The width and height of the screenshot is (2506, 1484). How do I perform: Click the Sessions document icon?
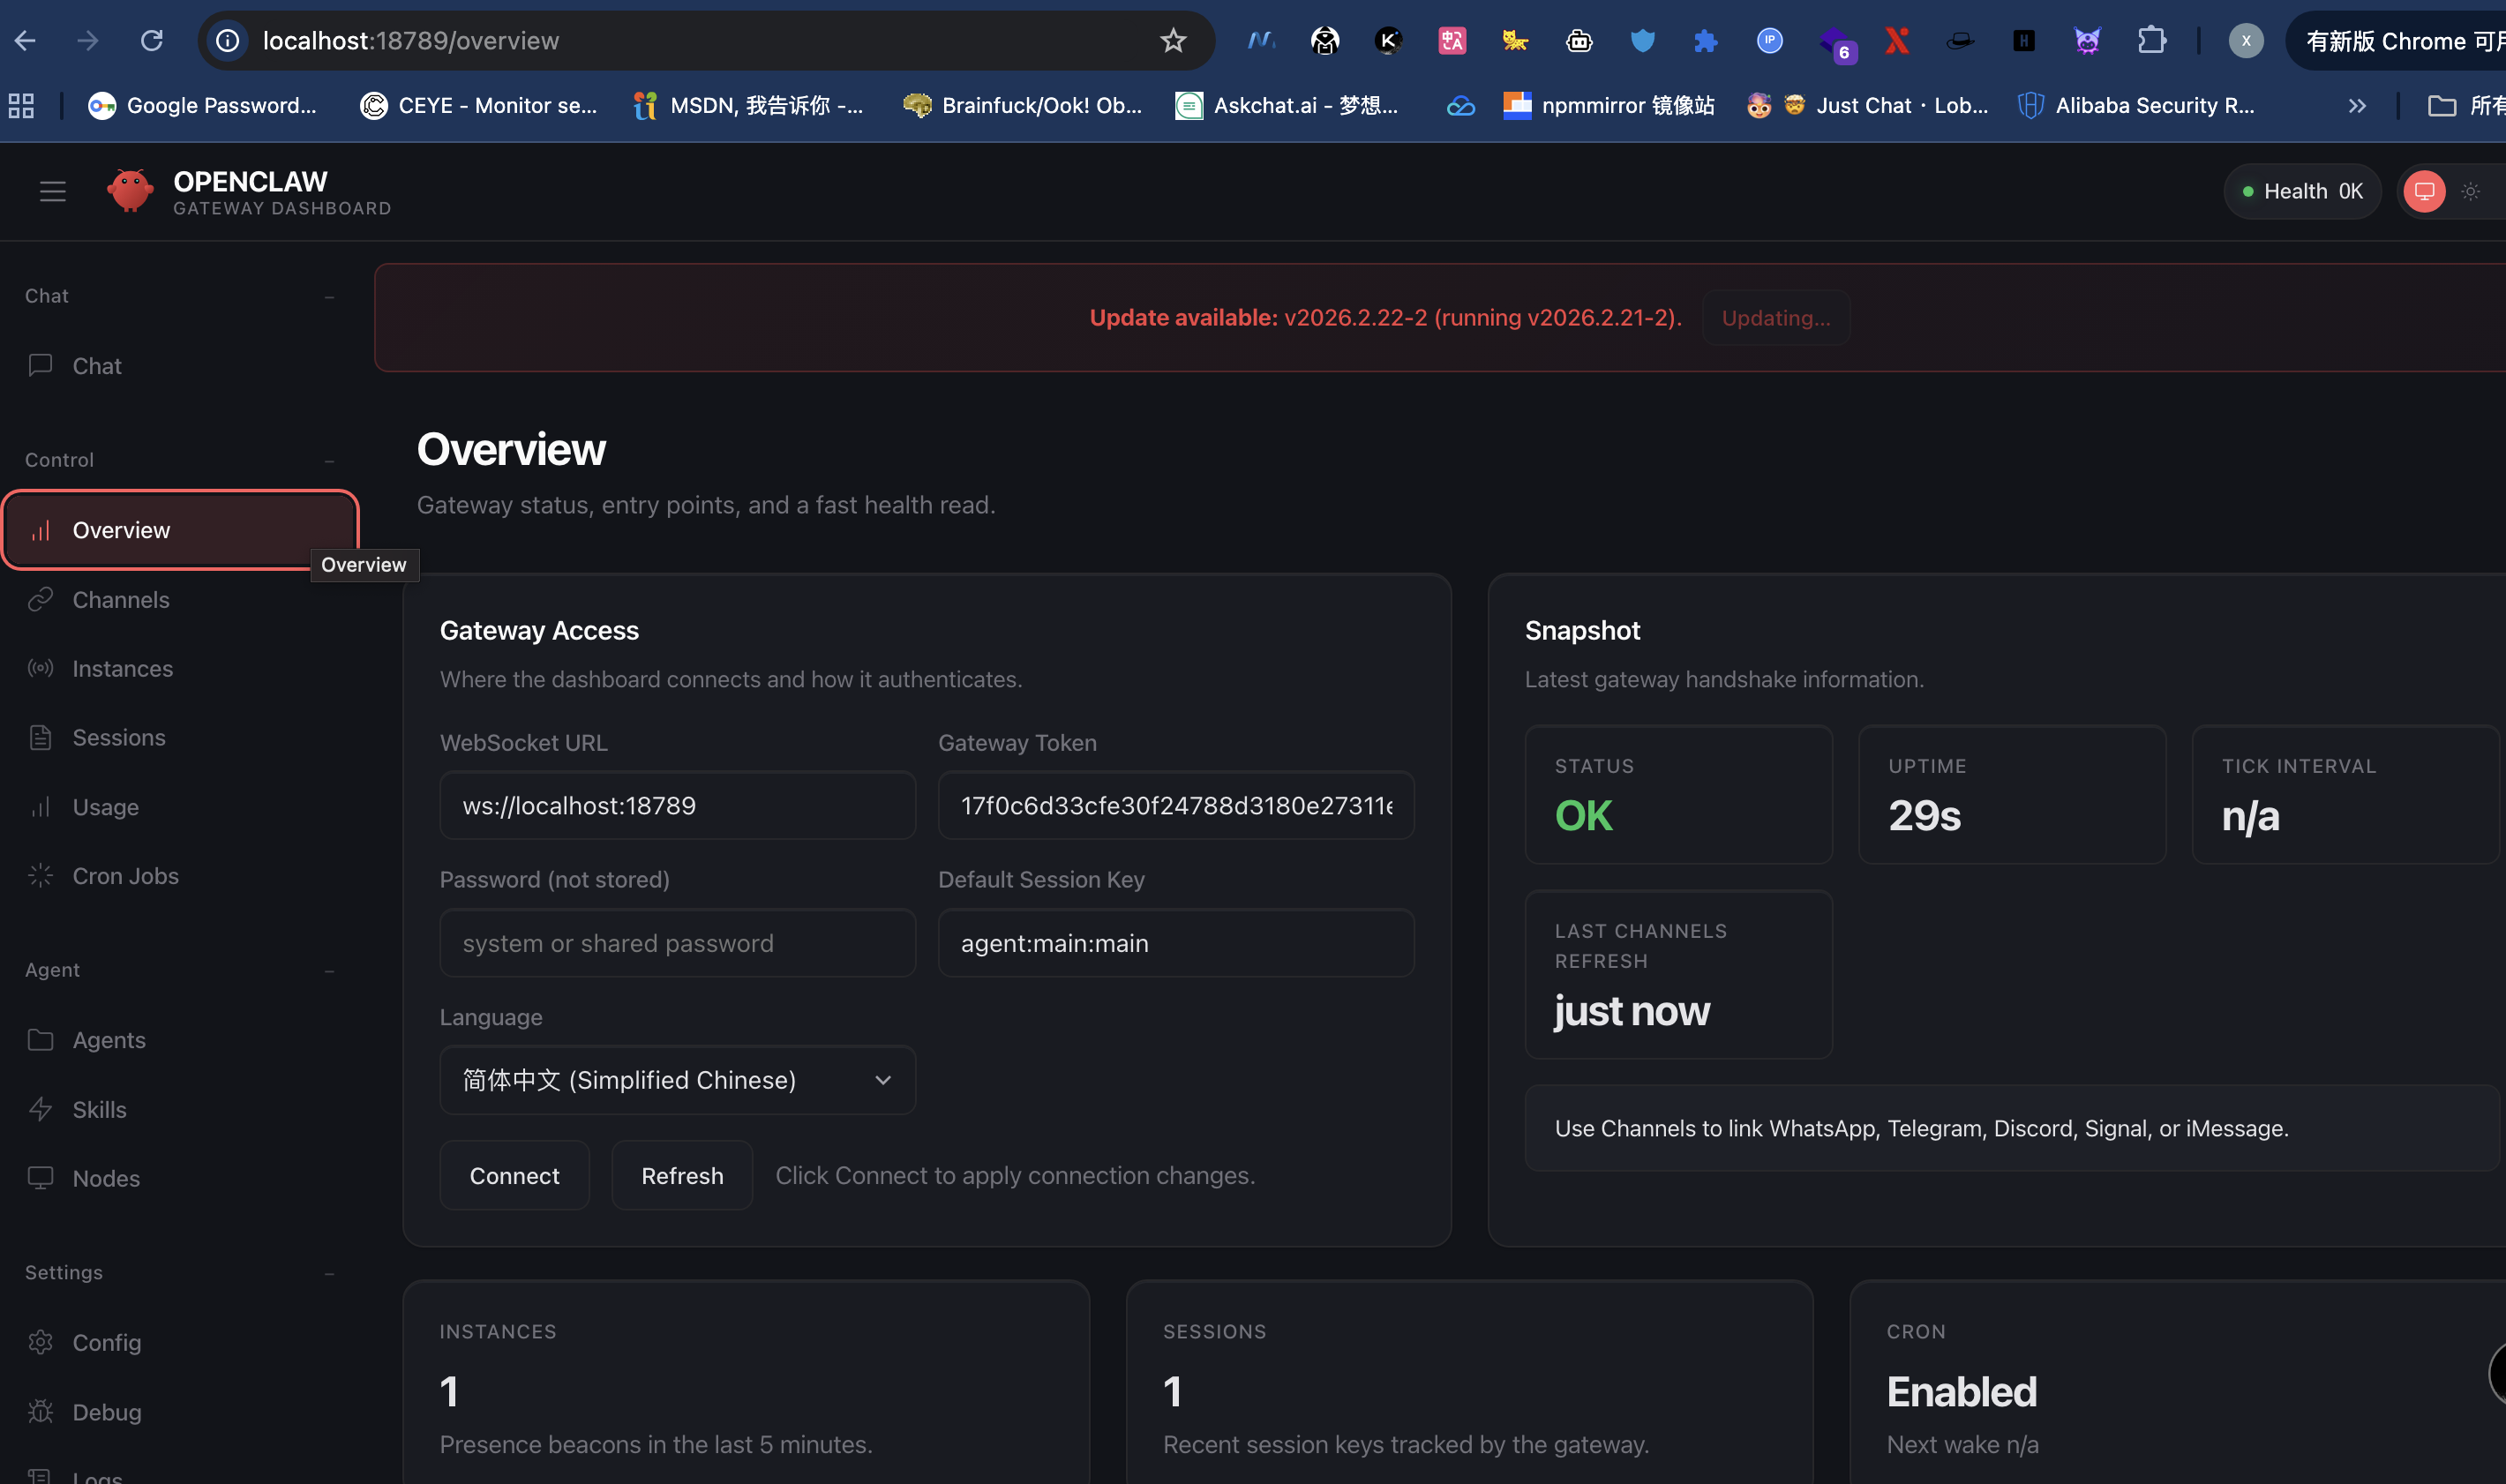[40, 737]
